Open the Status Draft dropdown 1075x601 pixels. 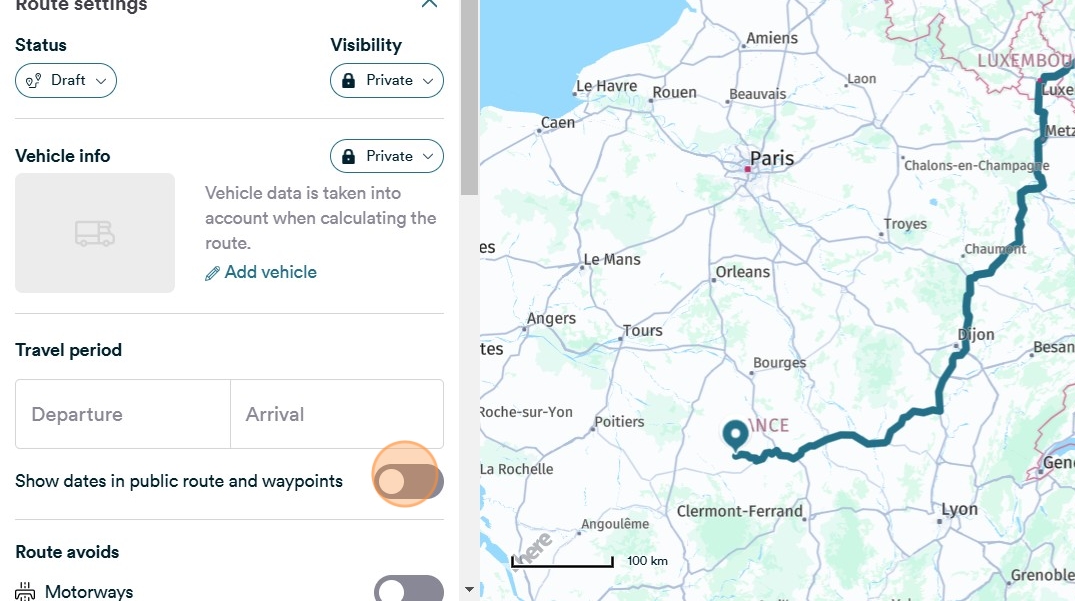[66, 81]
